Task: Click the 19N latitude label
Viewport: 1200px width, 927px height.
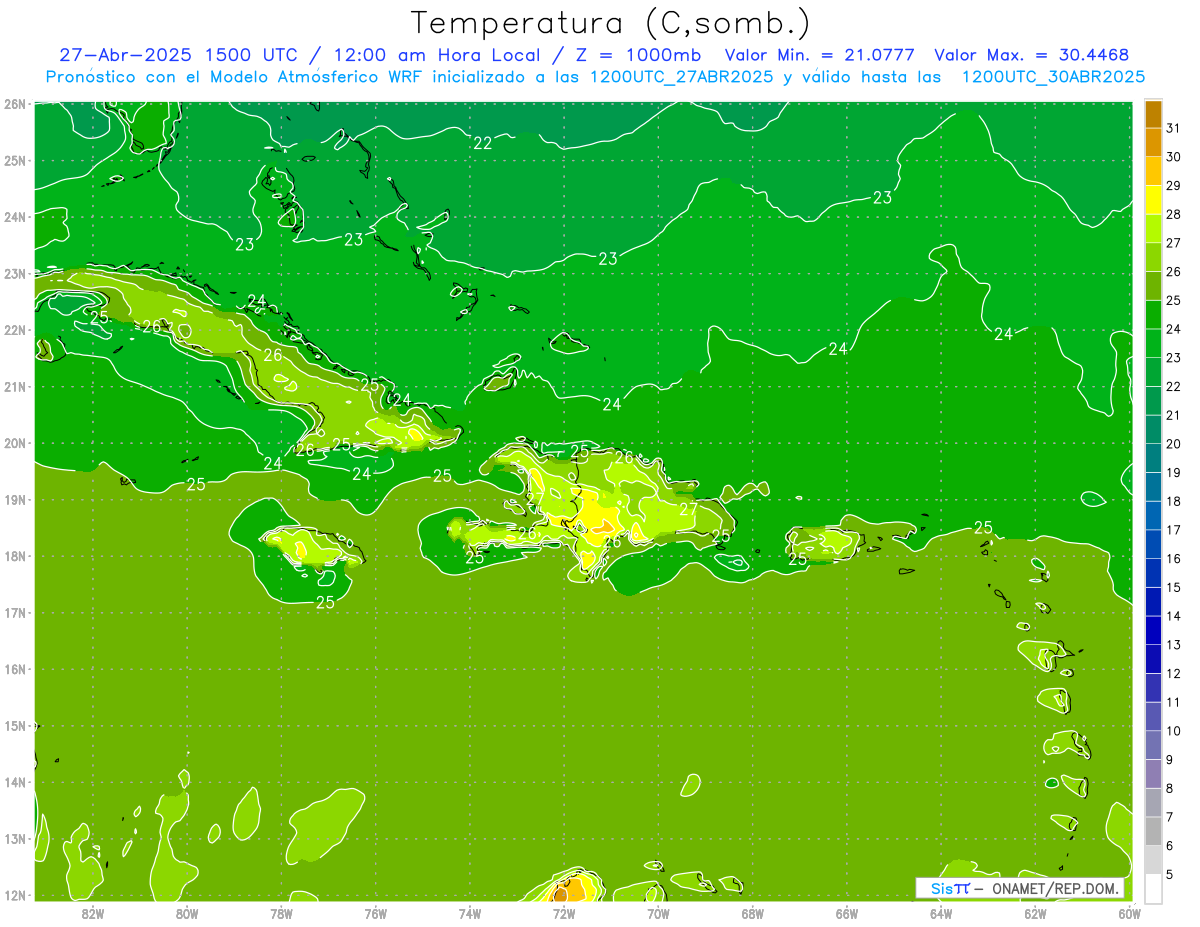Action: pyautogui.click(x=15, y=500)
